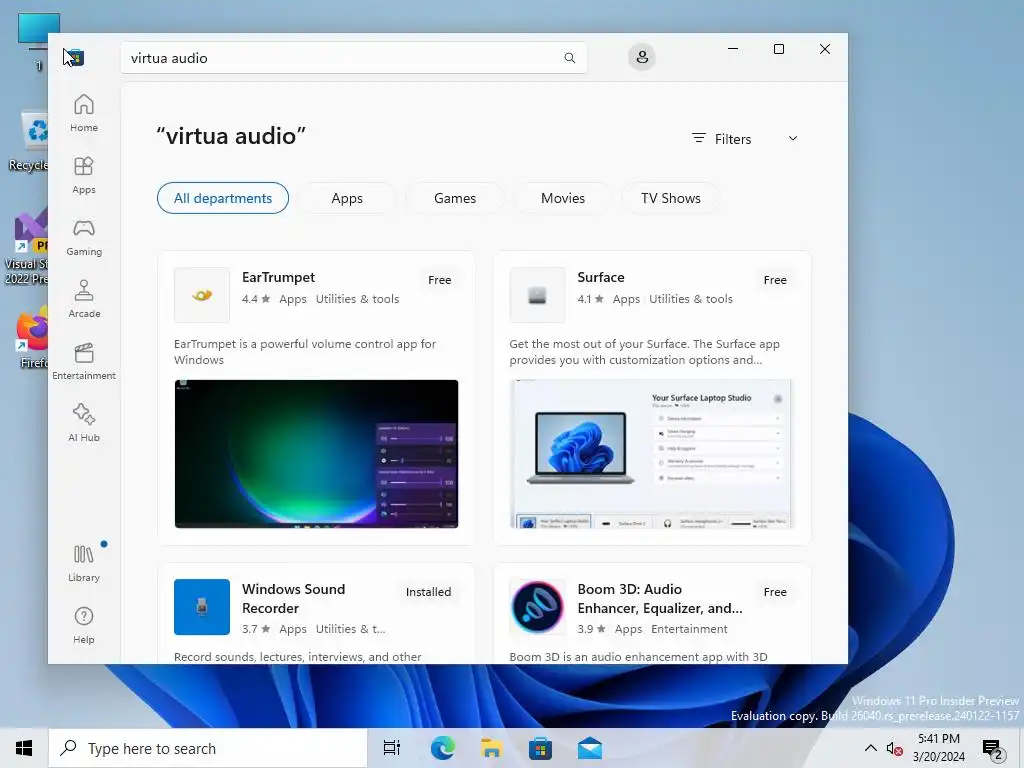
Task: Click the Free button for Surface
Action: 775,280
